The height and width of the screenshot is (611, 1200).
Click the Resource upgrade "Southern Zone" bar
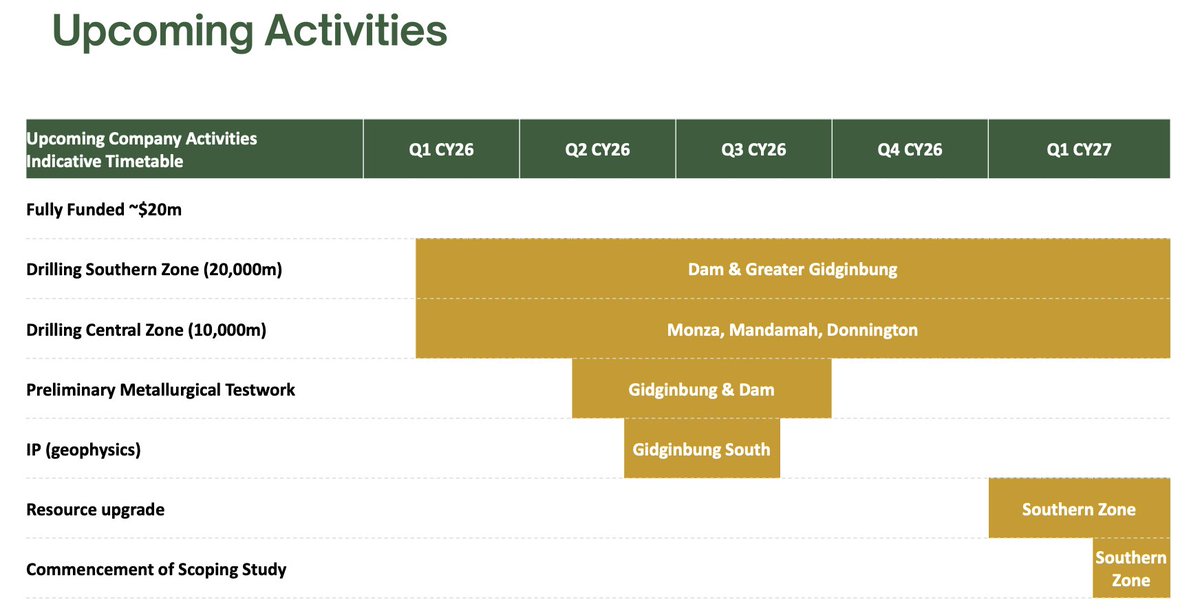(x=1079, y=509)
